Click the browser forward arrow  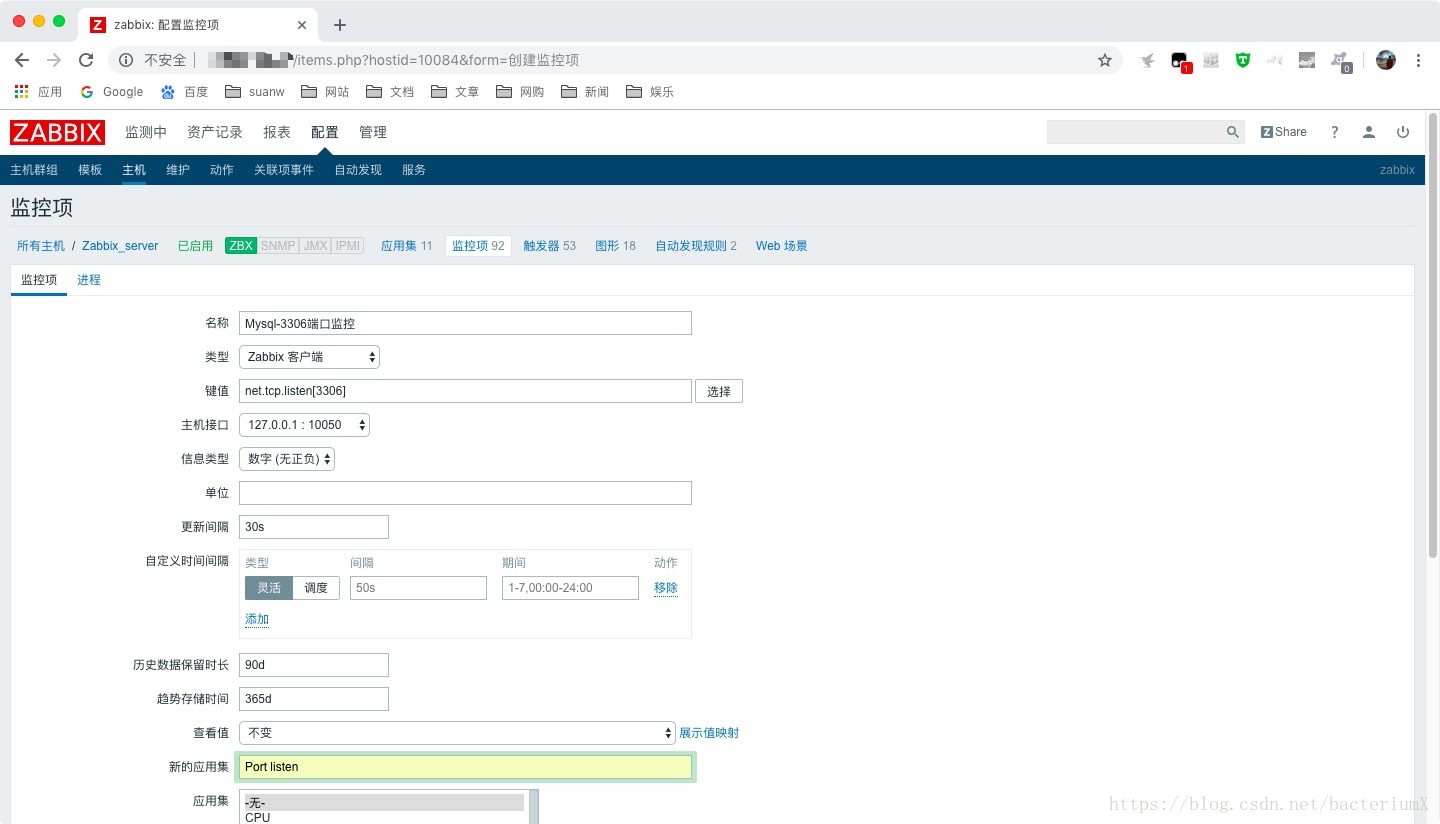tap(54, 60)
